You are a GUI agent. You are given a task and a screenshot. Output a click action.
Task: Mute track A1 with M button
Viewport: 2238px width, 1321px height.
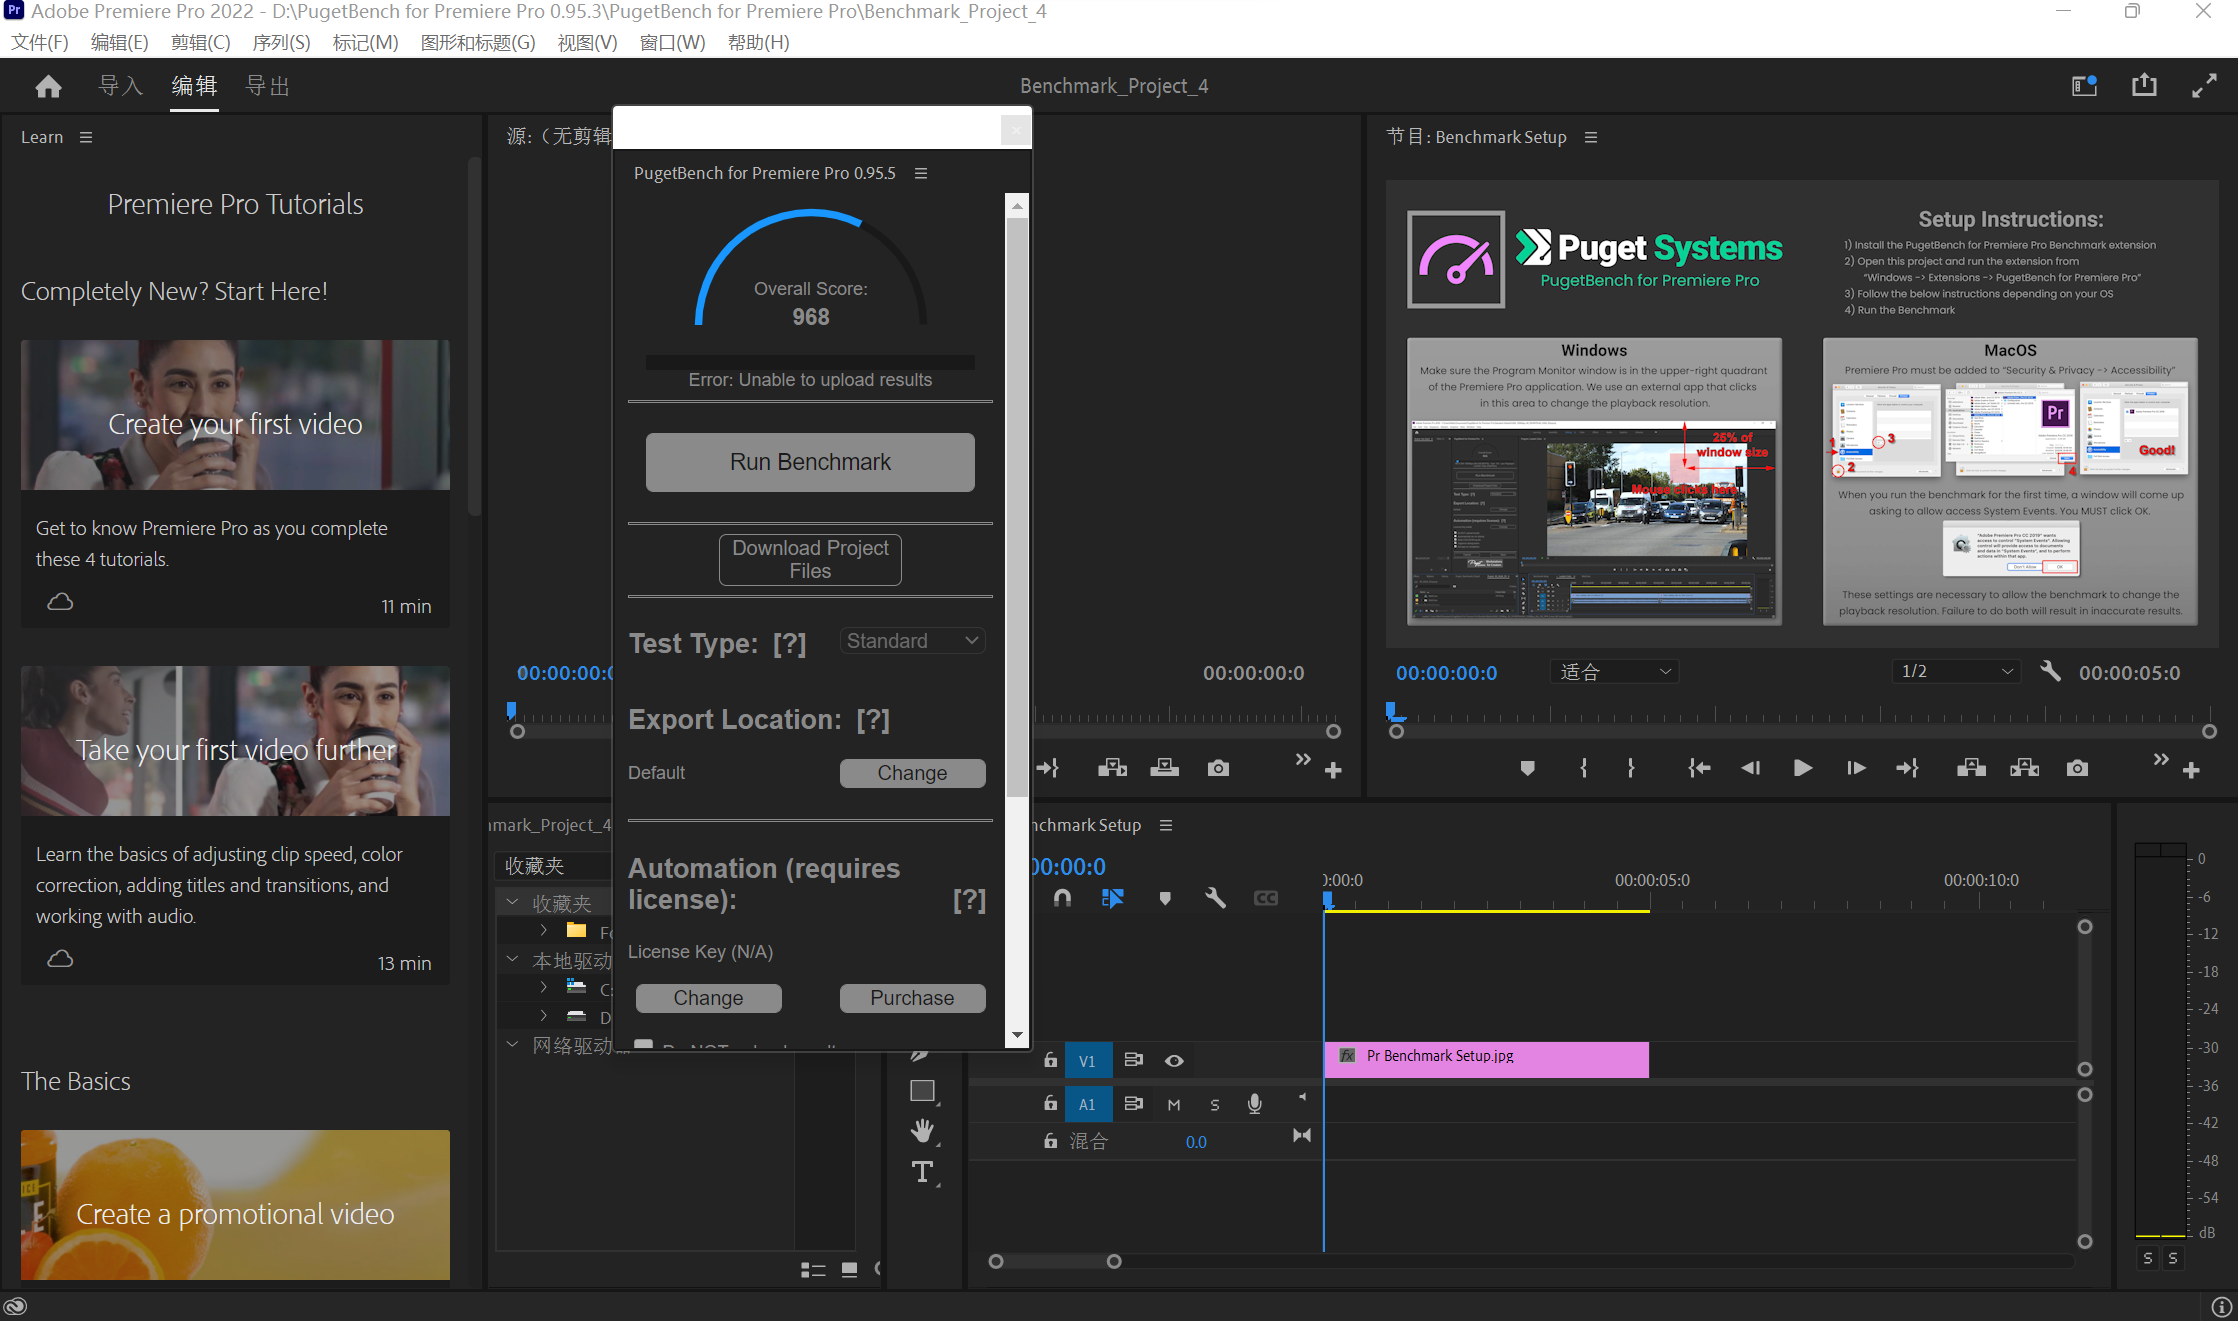pyautogui.click(x=1174, y=1104)
